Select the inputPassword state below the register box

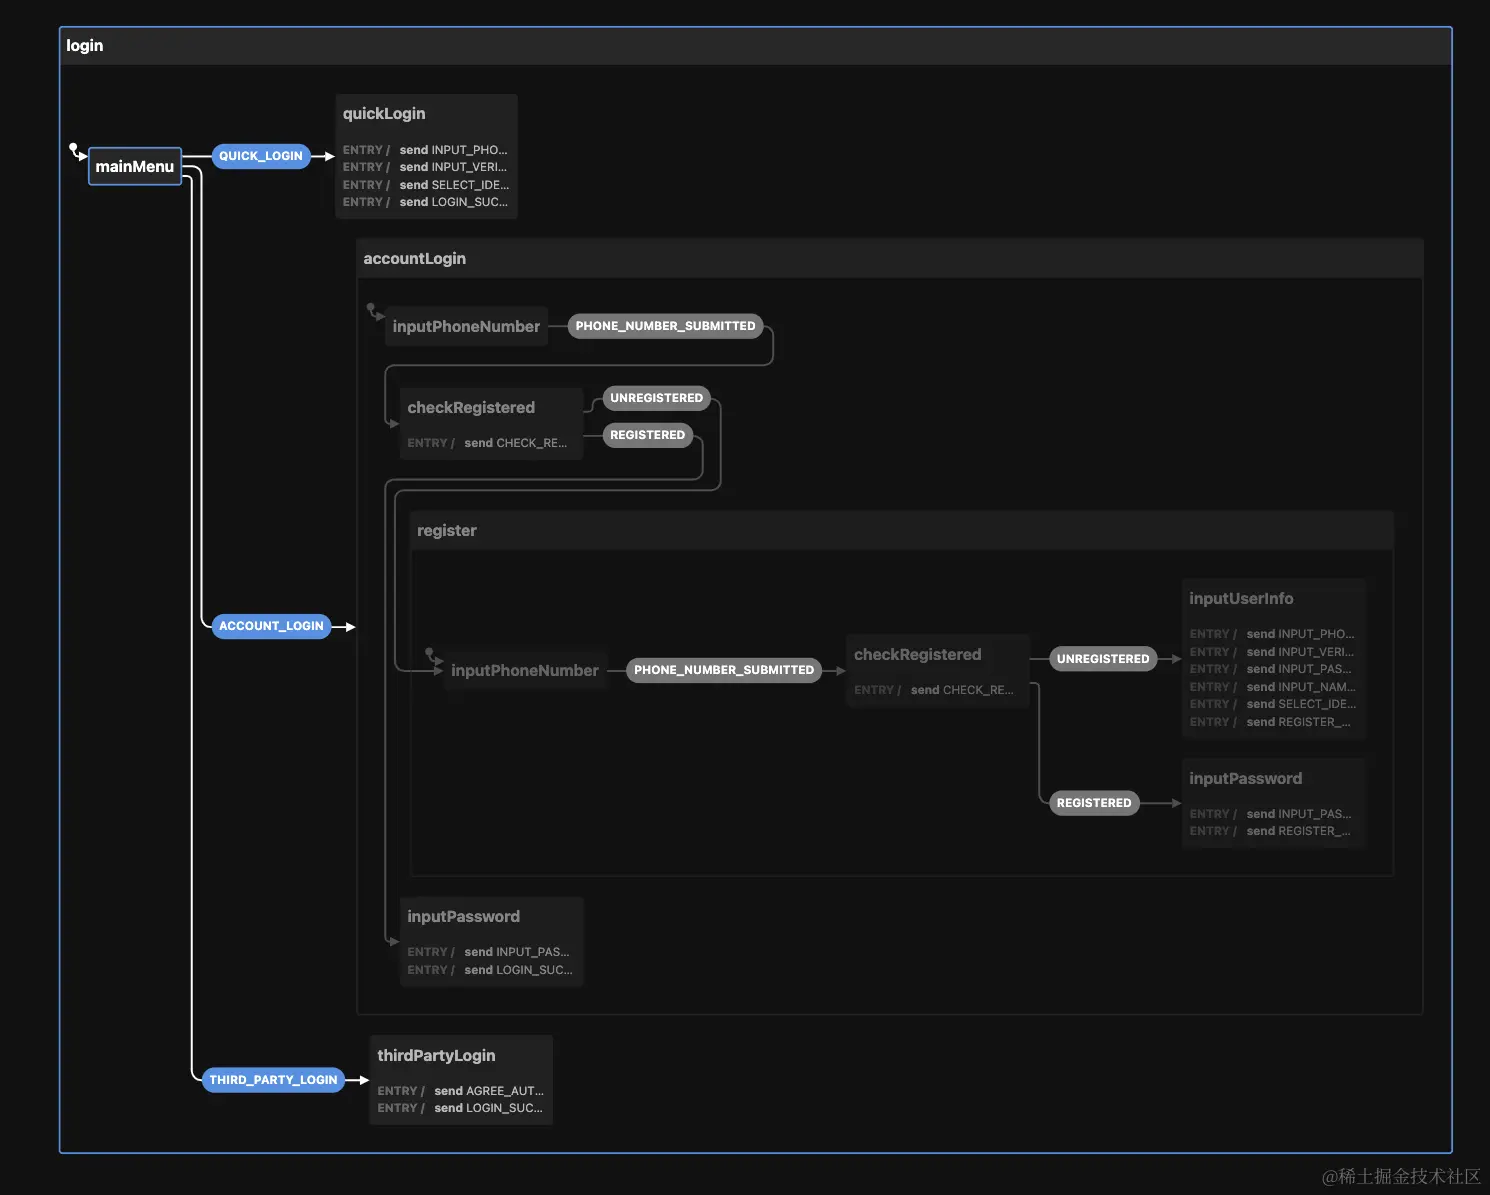click(x=492, y=942)
